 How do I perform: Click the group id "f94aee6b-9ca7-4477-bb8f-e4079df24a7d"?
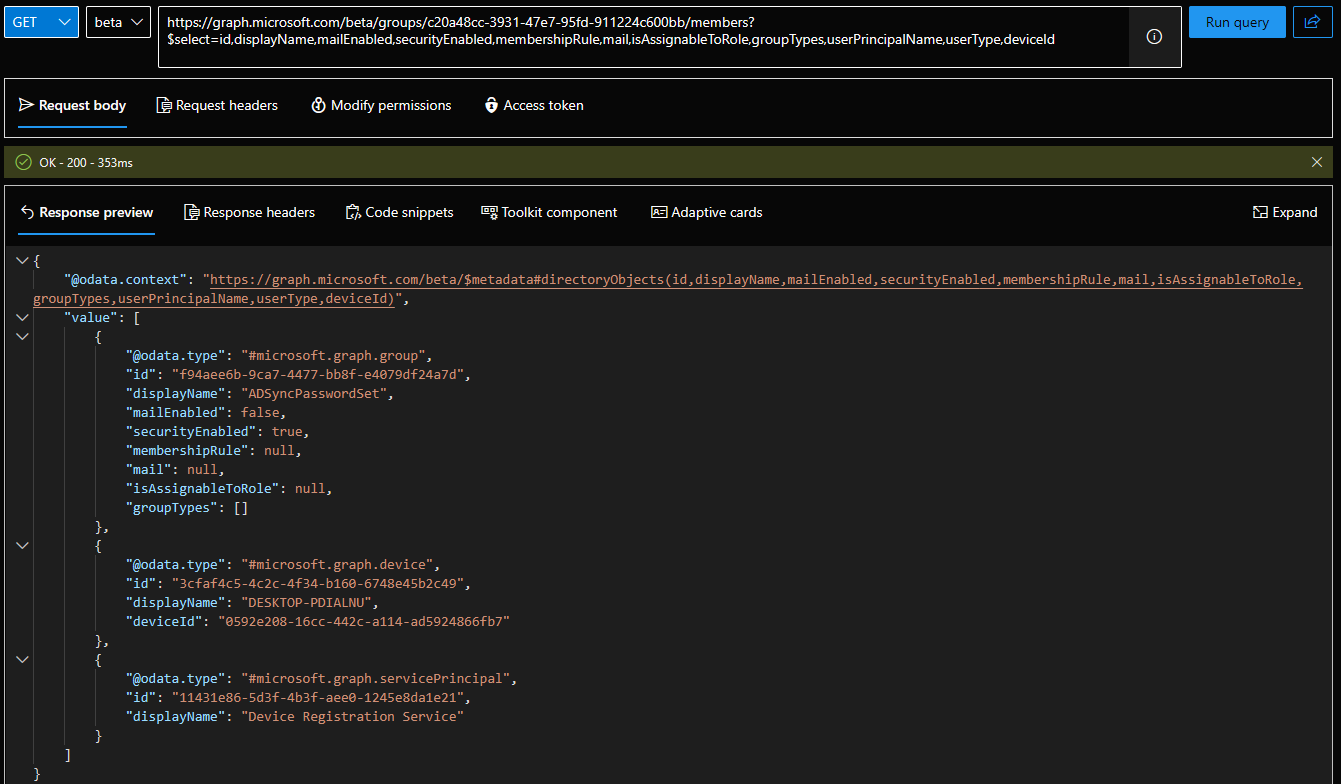point(319,374)
